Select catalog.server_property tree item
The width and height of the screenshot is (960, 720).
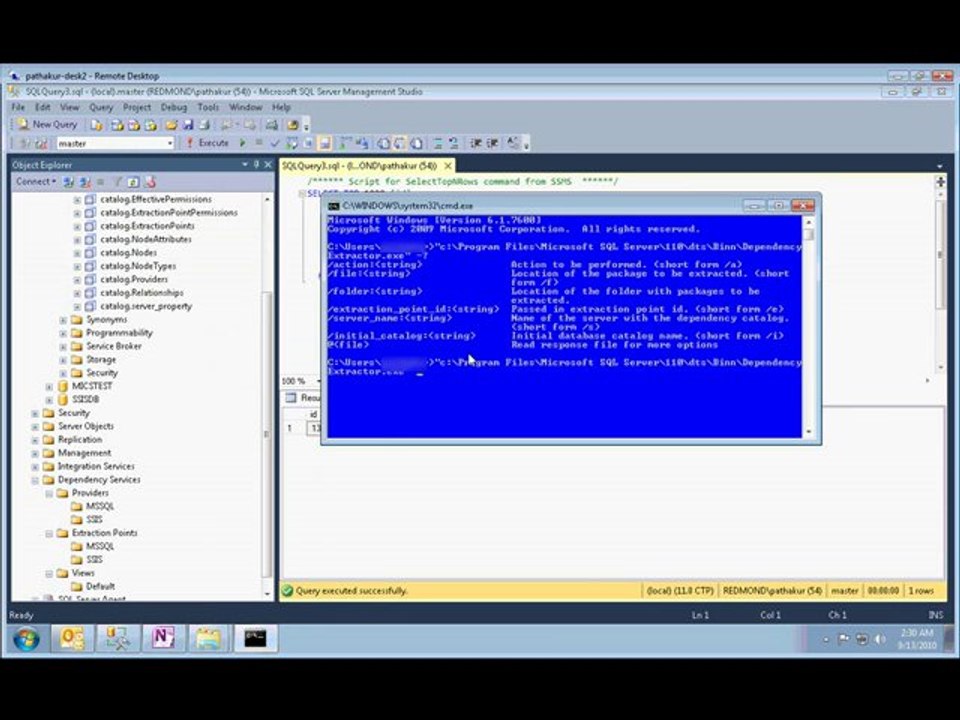coord(146,306)
